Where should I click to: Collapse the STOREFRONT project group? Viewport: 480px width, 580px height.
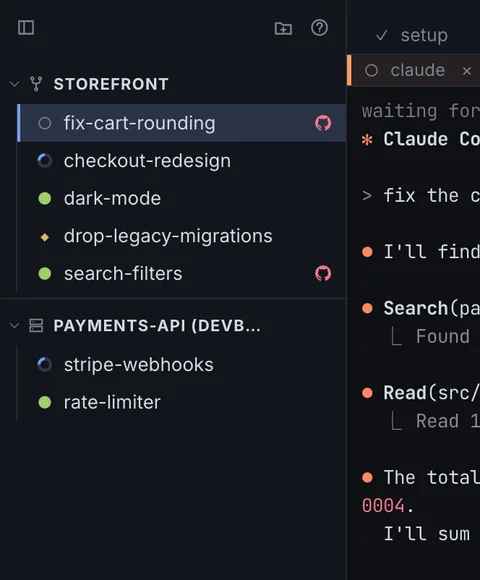click(14, 84)
